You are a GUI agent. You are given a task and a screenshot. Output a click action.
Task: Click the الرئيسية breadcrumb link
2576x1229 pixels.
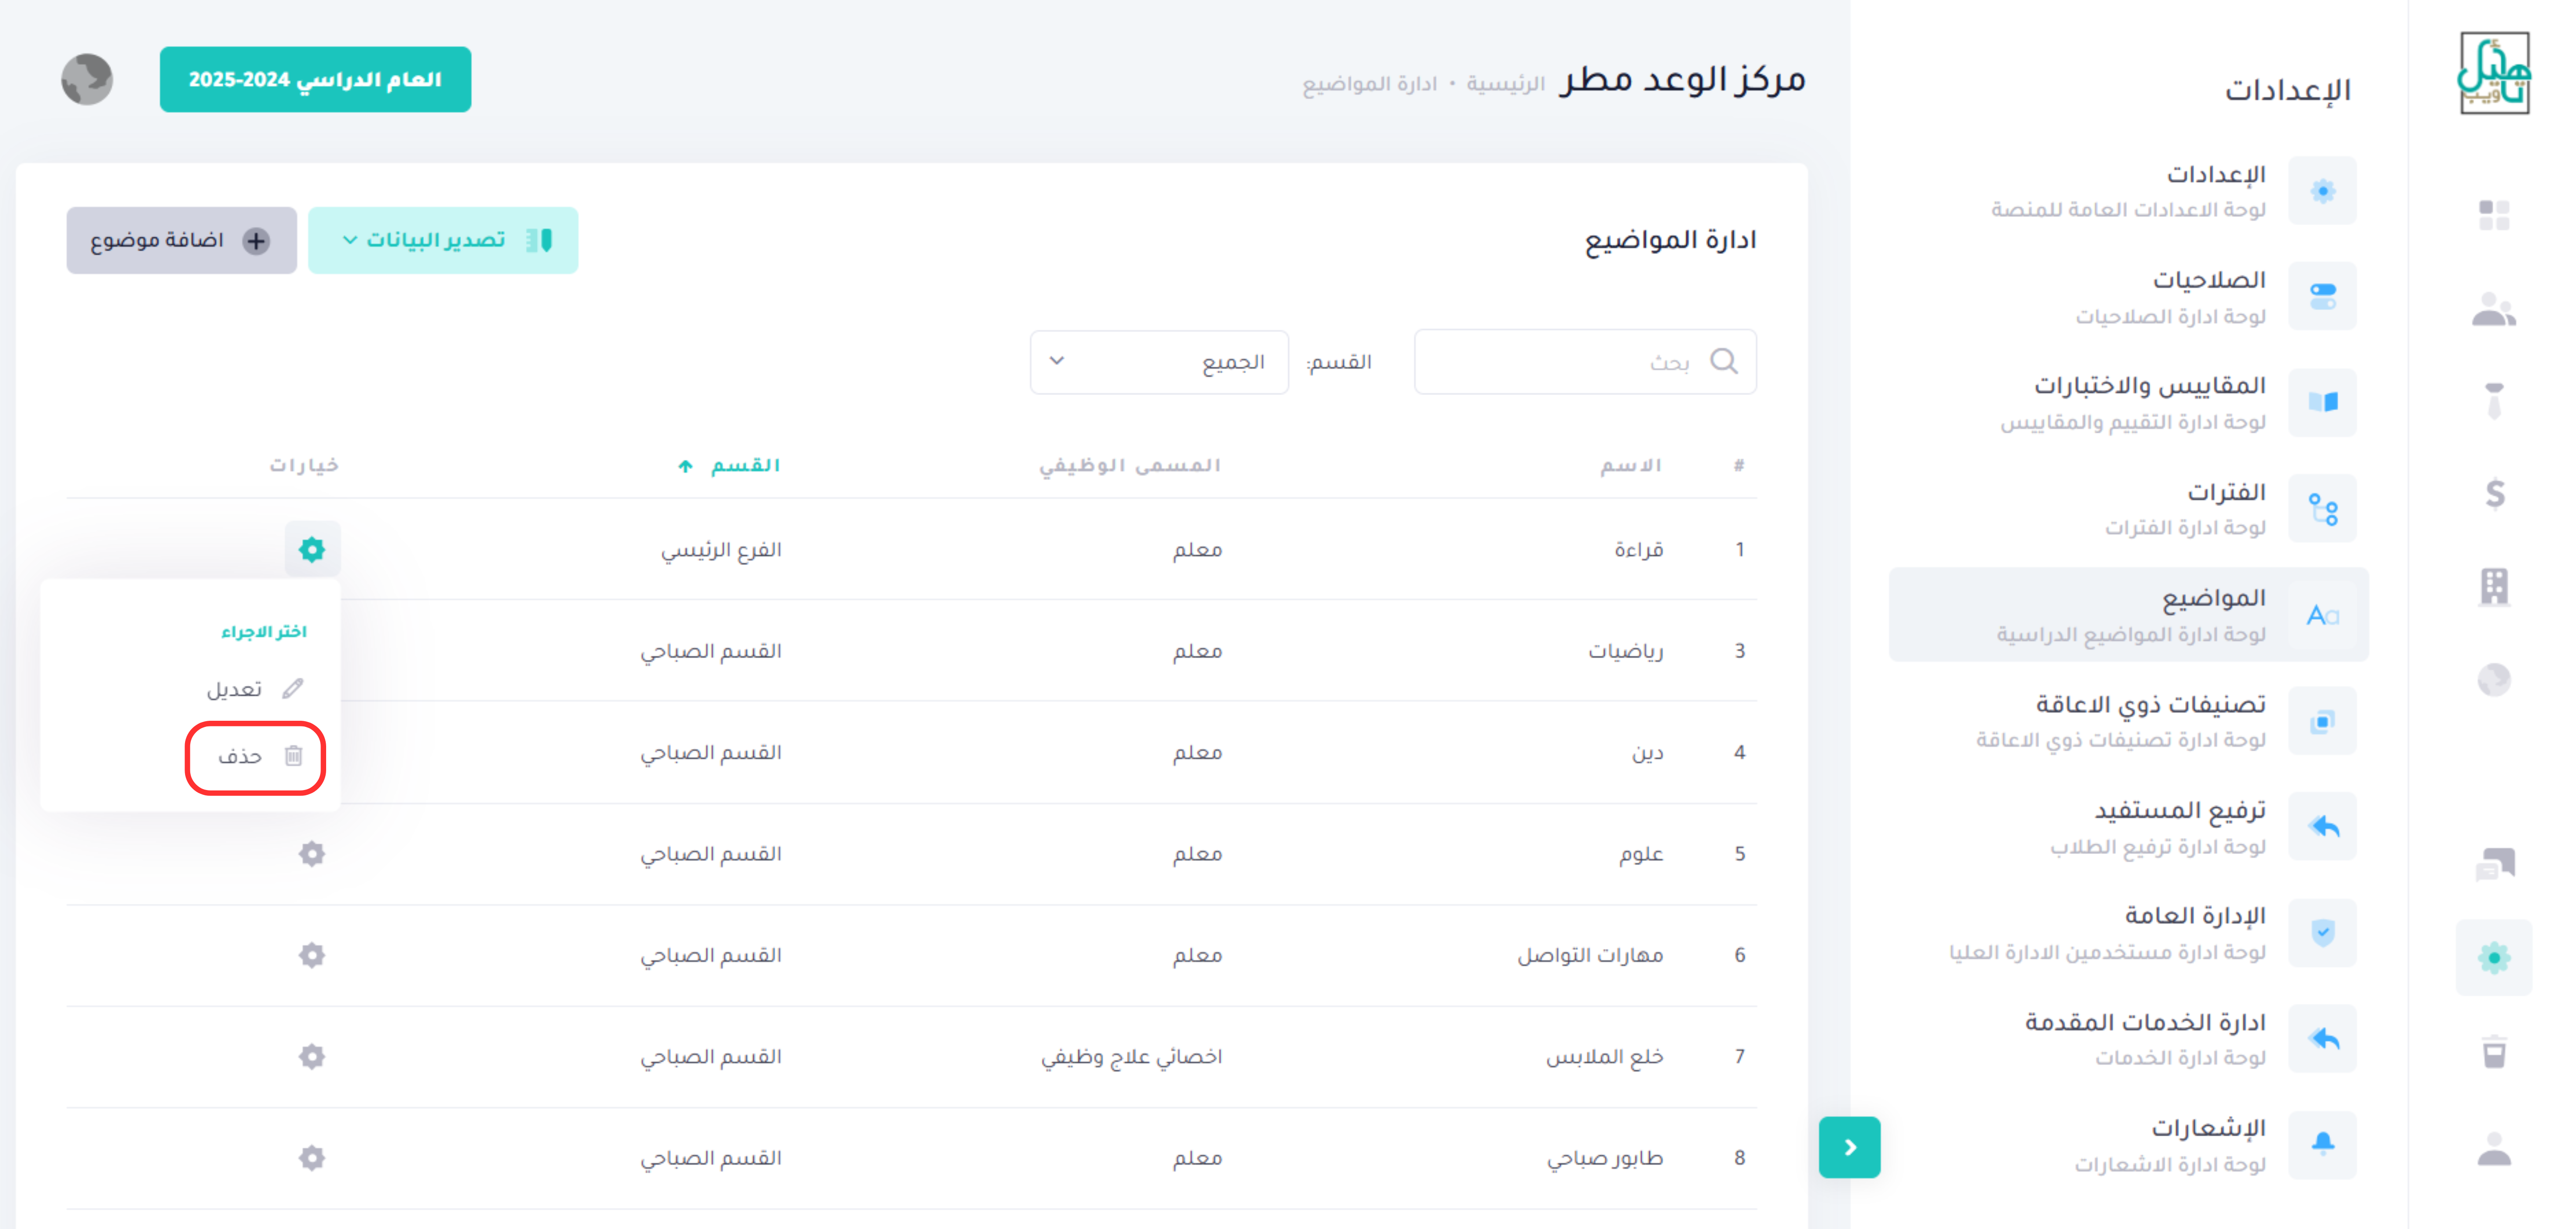[x=1506, y=84]
